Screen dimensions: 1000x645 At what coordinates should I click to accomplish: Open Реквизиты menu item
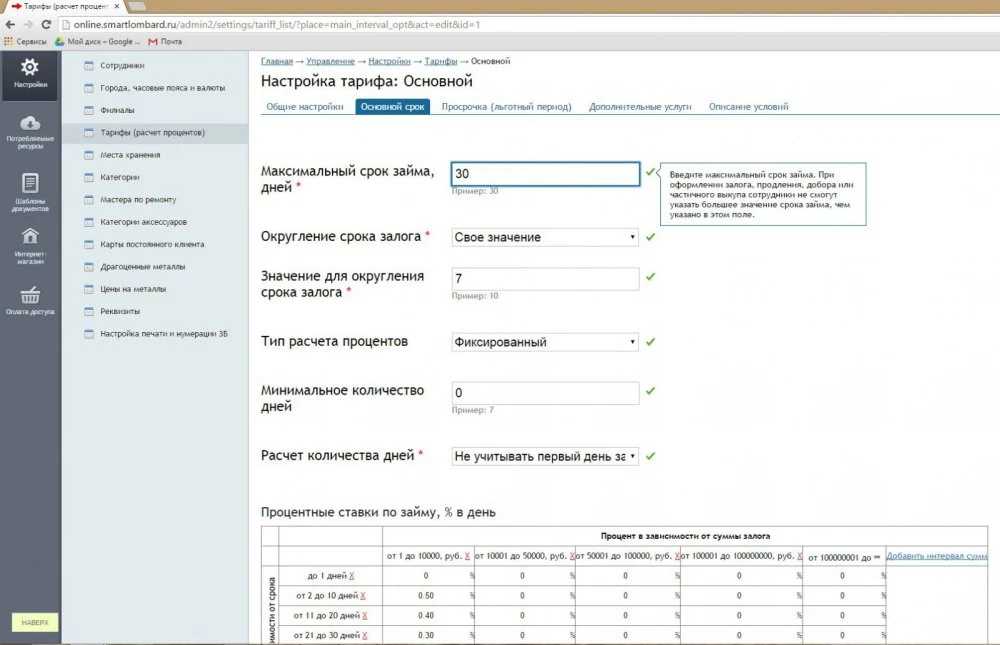pos(120,311)
